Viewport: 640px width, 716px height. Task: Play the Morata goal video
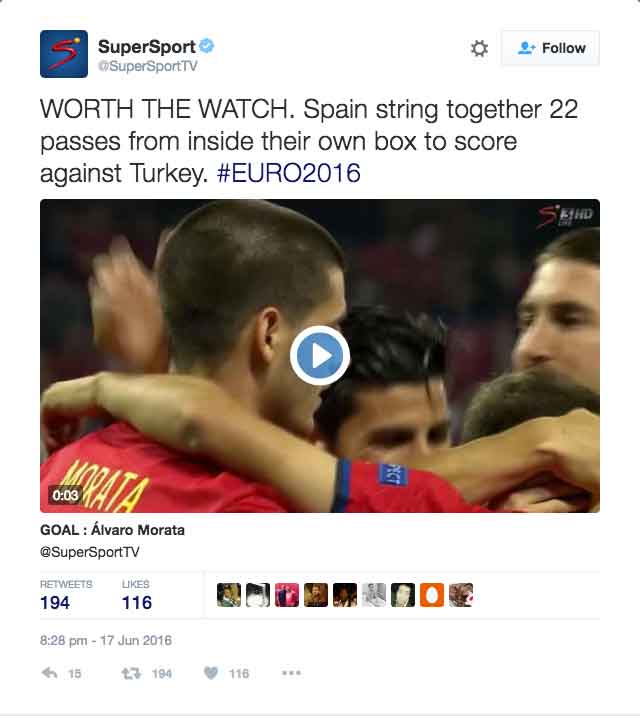[320, 355]
